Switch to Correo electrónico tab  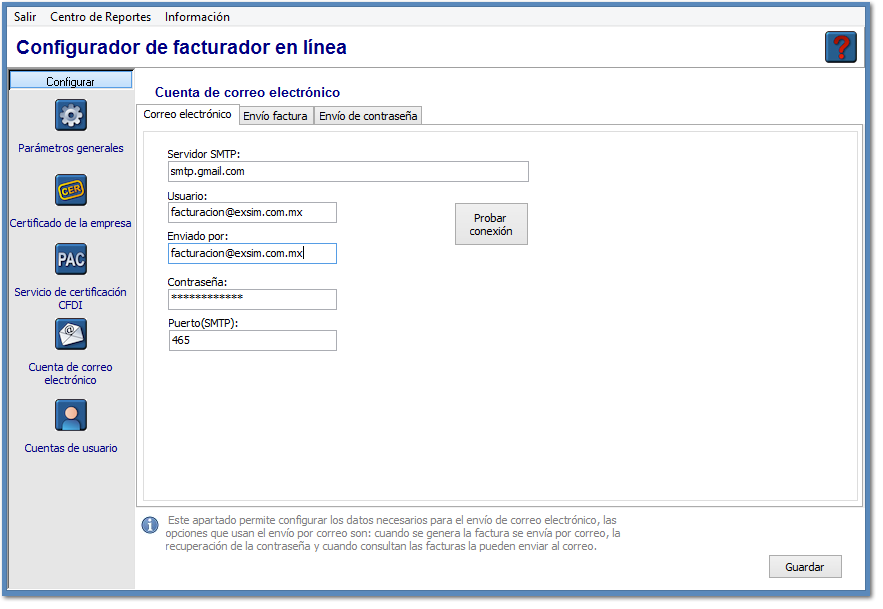point(189,115)
